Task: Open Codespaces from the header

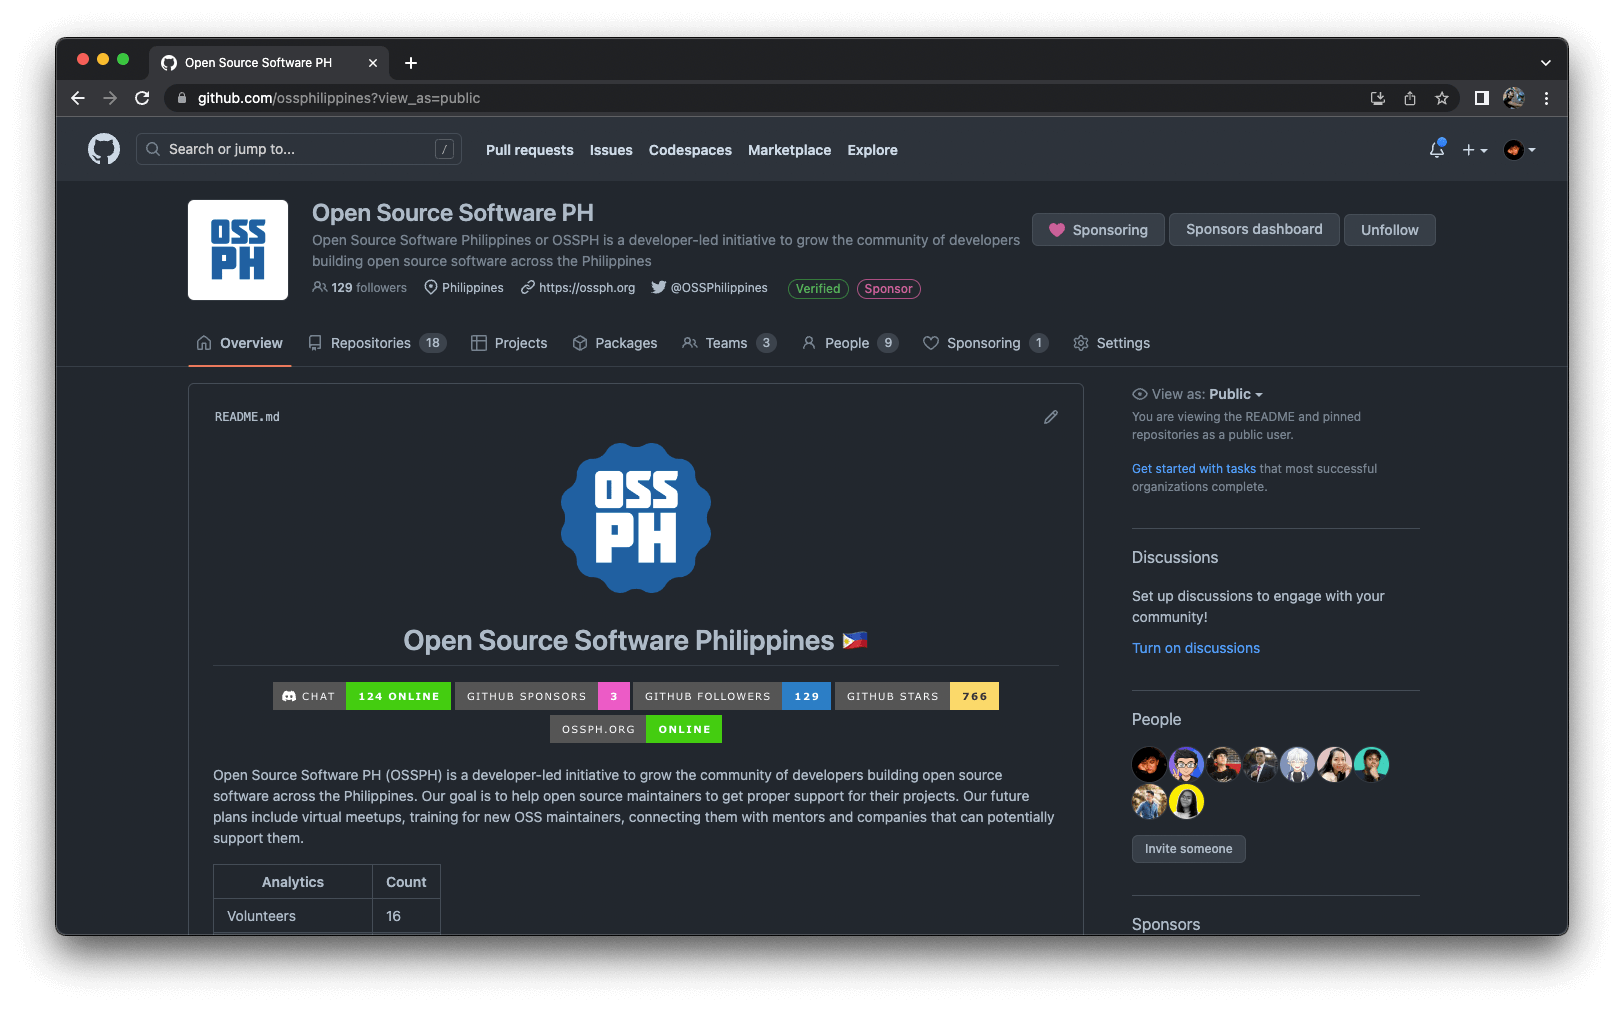Action: point(690,150)
